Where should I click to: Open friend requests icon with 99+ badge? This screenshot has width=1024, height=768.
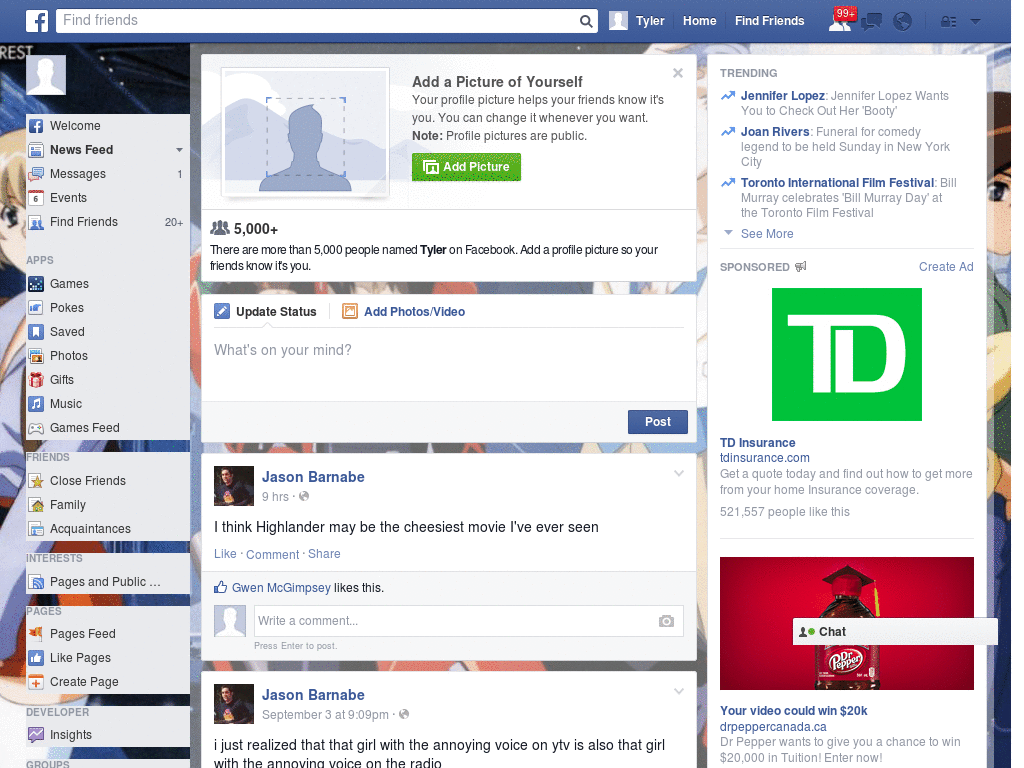(x=840, y=20)
